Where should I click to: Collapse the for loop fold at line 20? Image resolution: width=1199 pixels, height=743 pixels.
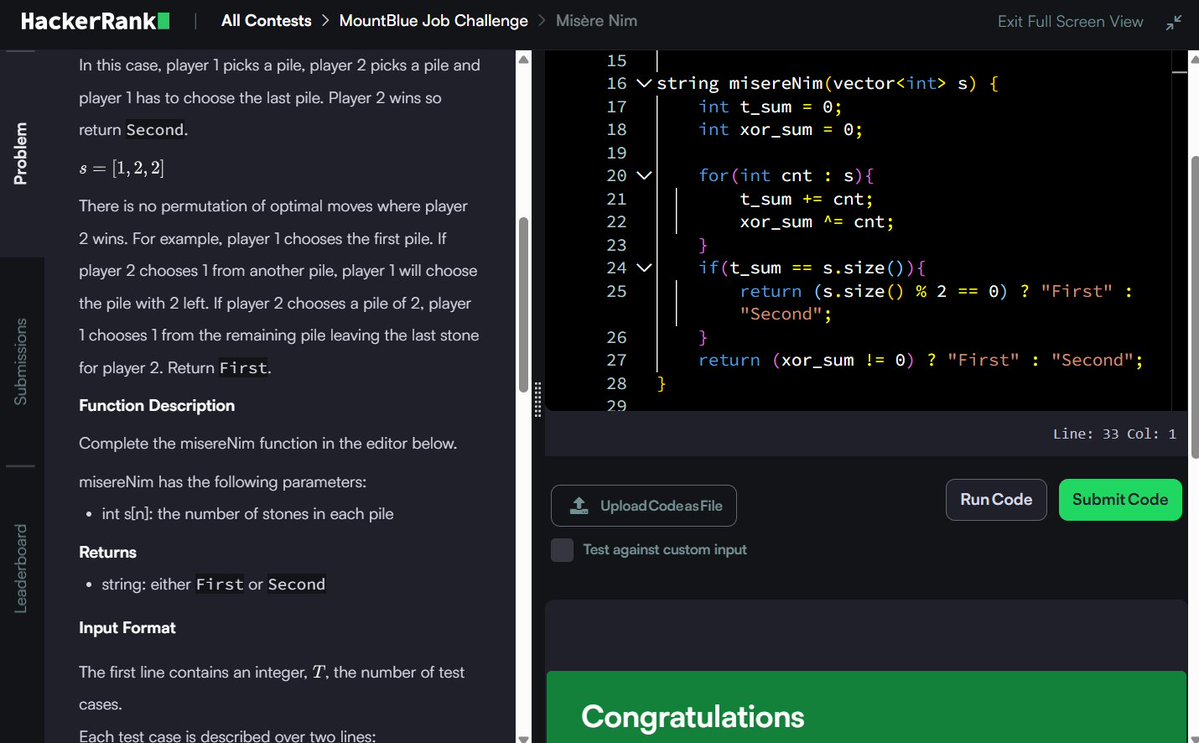coord(644,176)
